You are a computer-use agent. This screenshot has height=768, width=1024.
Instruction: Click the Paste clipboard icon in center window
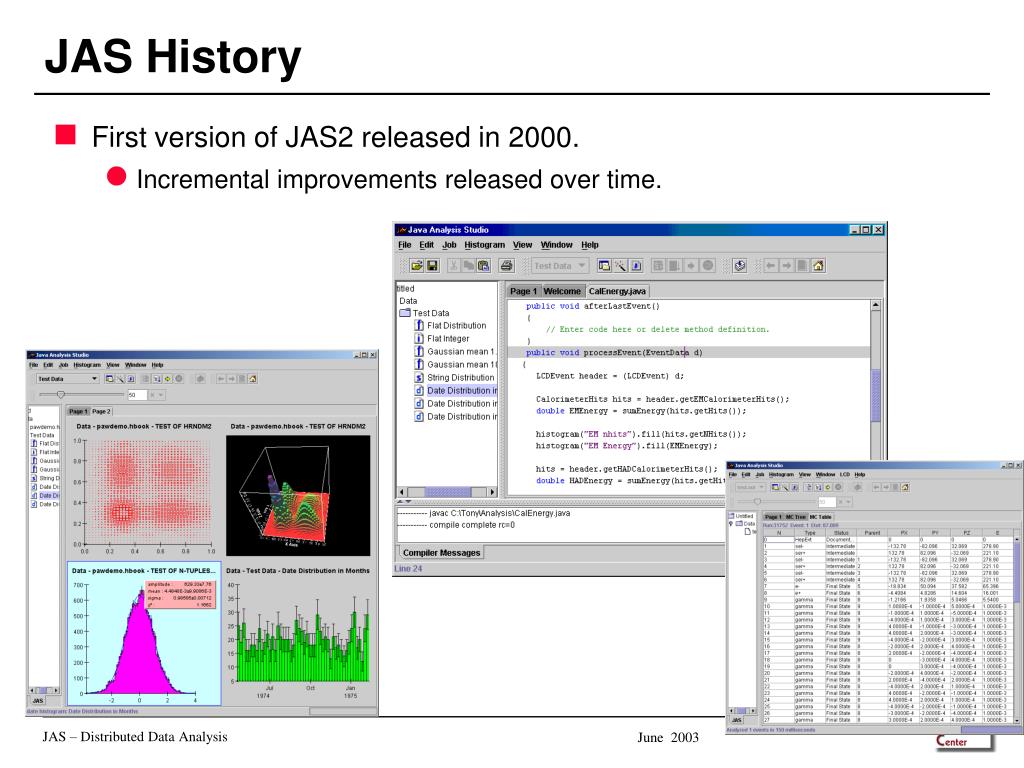tap(483, 266)
